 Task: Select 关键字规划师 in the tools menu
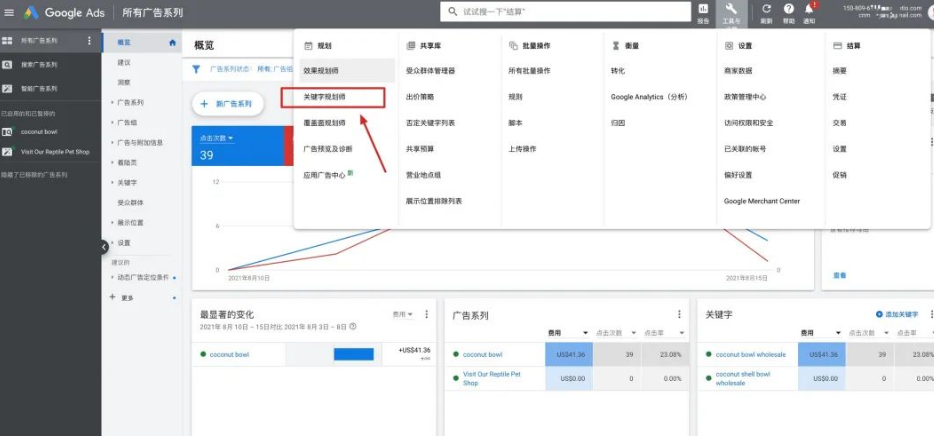tap(325, 97)
